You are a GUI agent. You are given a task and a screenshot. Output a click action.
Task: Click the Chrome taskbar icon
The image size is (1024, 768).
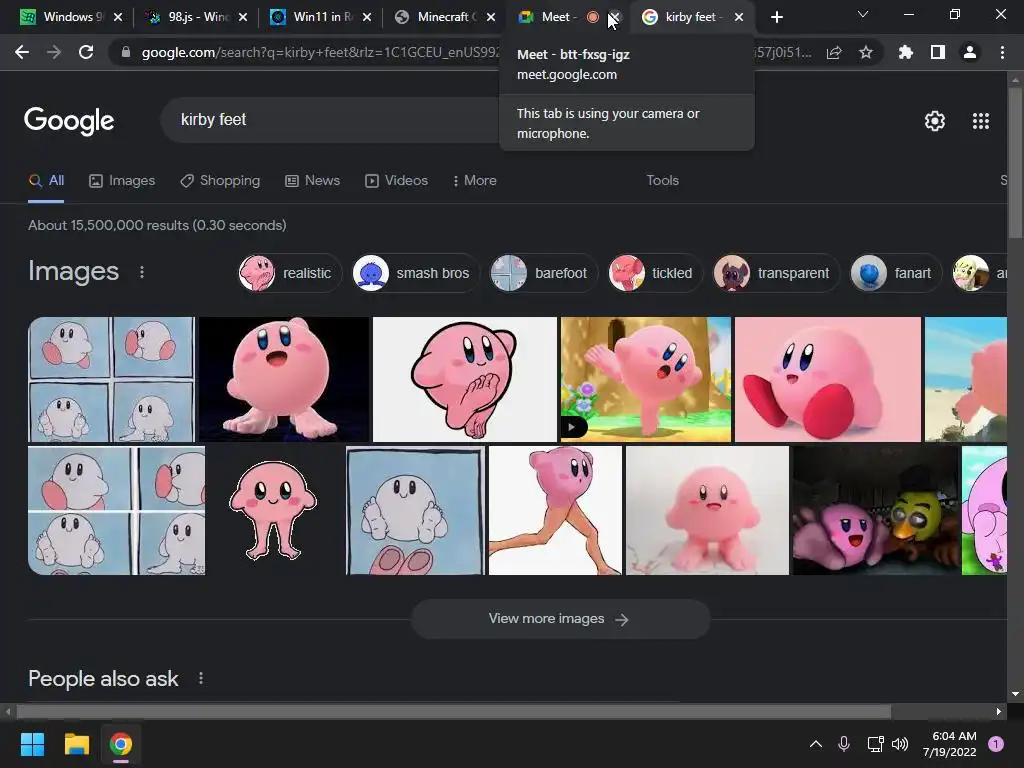click(x=121, y=744)
